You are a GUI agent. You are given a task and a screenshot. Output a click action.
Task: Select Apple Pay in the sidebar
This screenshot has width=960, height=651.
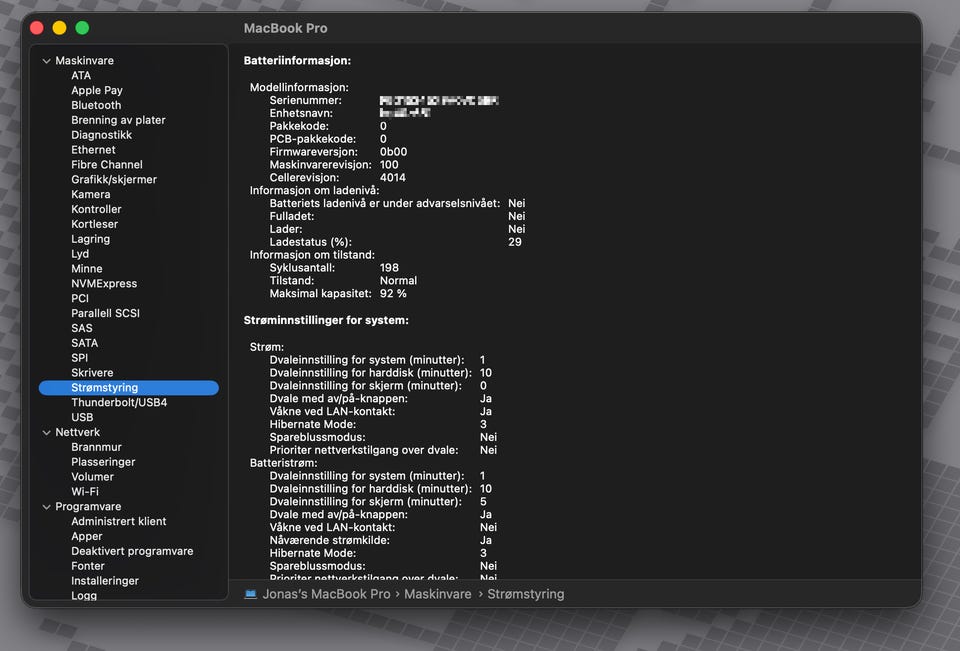97,90
